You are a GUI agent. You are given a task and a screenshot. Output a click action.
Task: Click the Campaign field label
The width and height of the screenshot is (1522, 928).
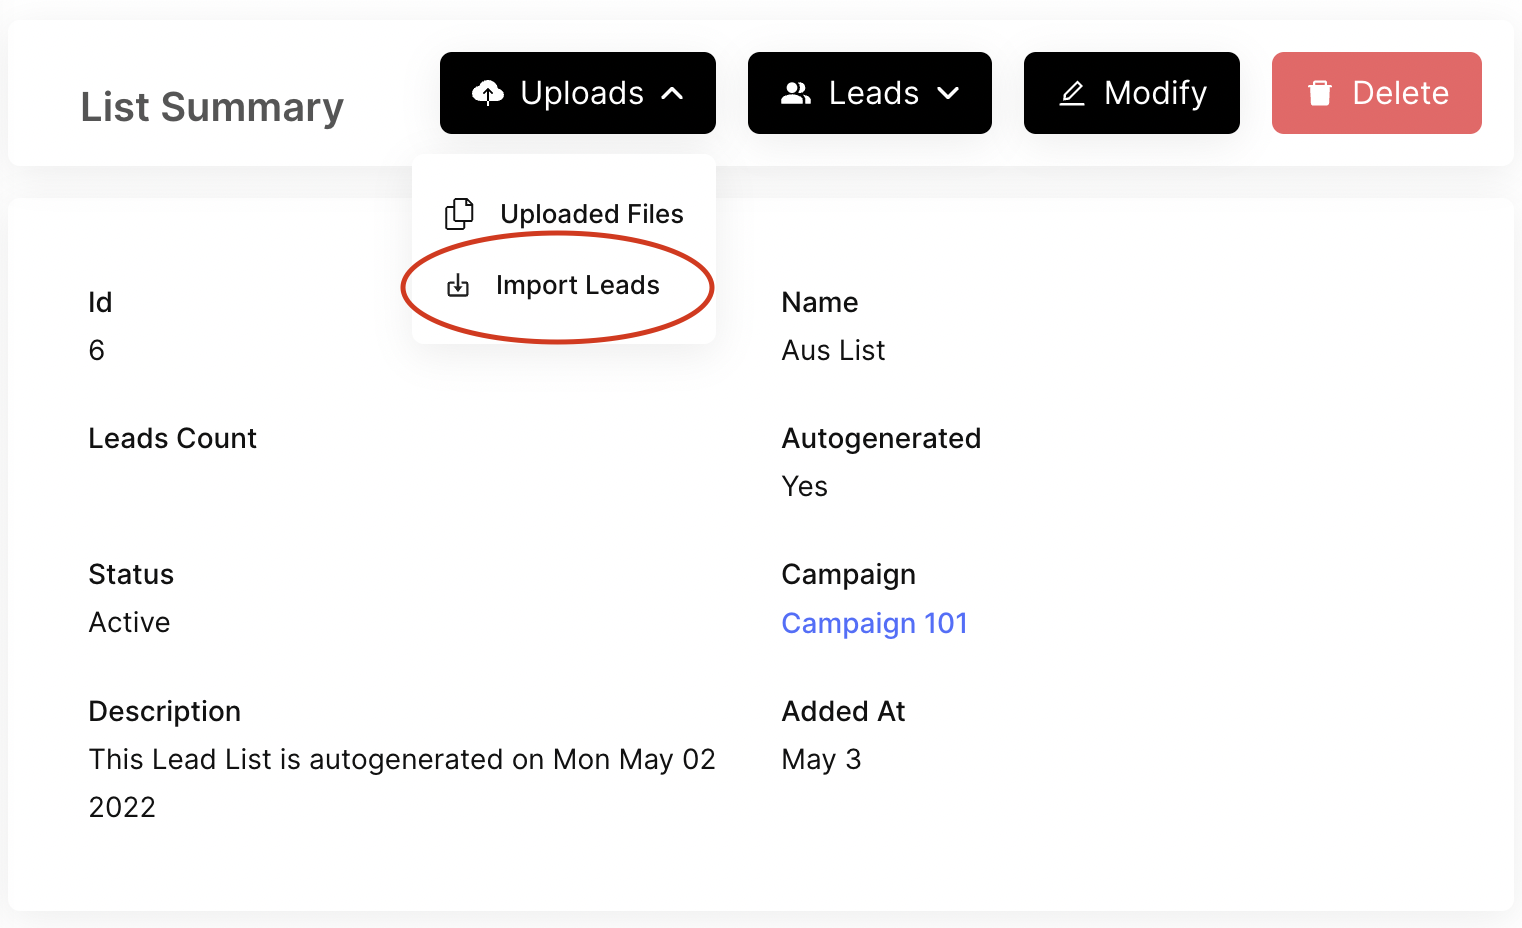(848, 574)
